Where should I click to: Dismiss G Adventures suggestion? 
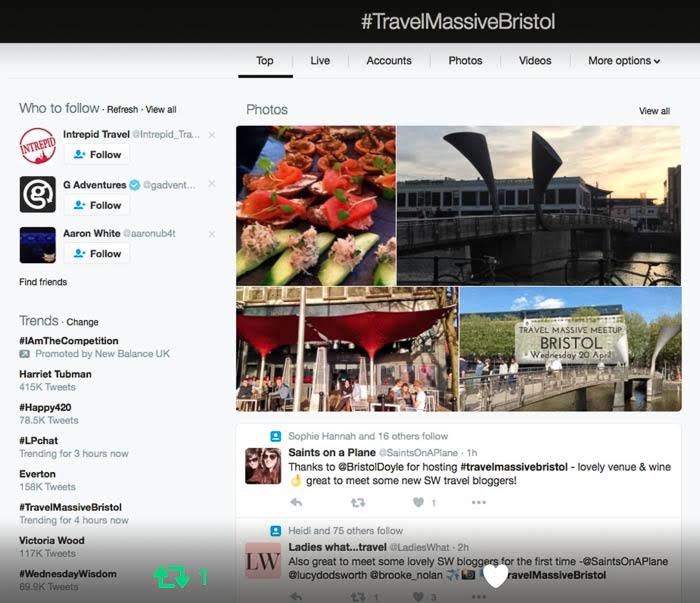coord(212,184)
